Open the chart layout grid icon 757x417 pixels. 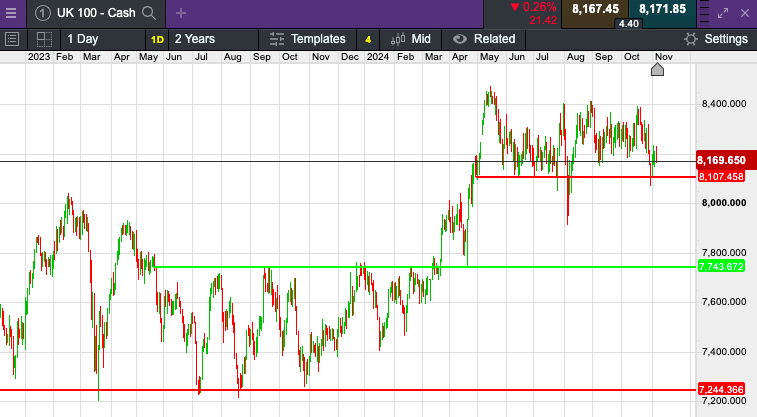point(44,39)
